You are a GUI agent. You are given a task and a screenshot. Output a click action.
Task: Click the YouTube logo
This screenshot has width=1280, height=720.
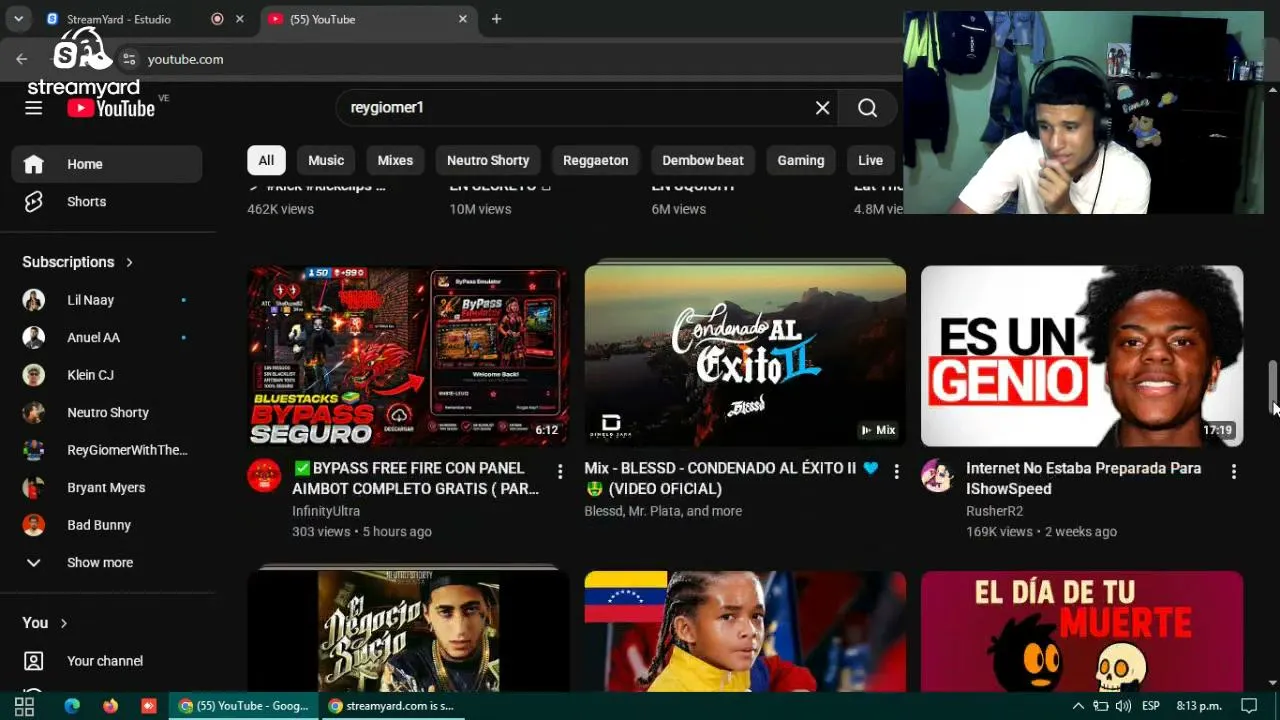coord(111,108)
